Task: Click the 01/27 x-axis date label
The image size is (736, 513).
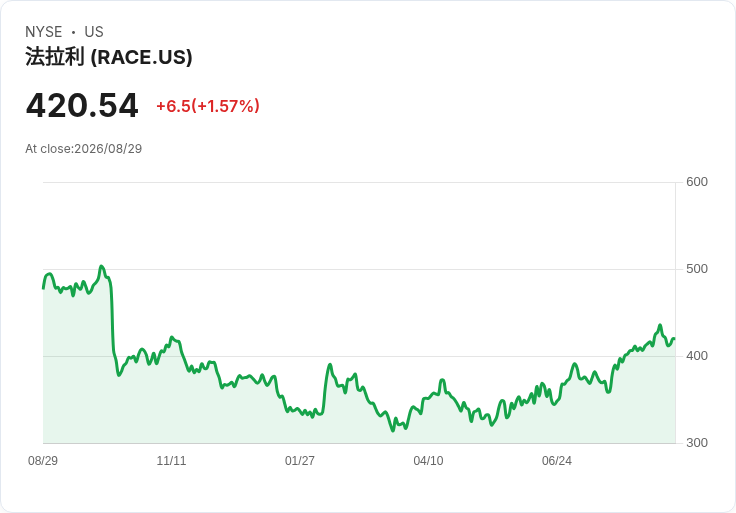Action: (x=299, y=461)
